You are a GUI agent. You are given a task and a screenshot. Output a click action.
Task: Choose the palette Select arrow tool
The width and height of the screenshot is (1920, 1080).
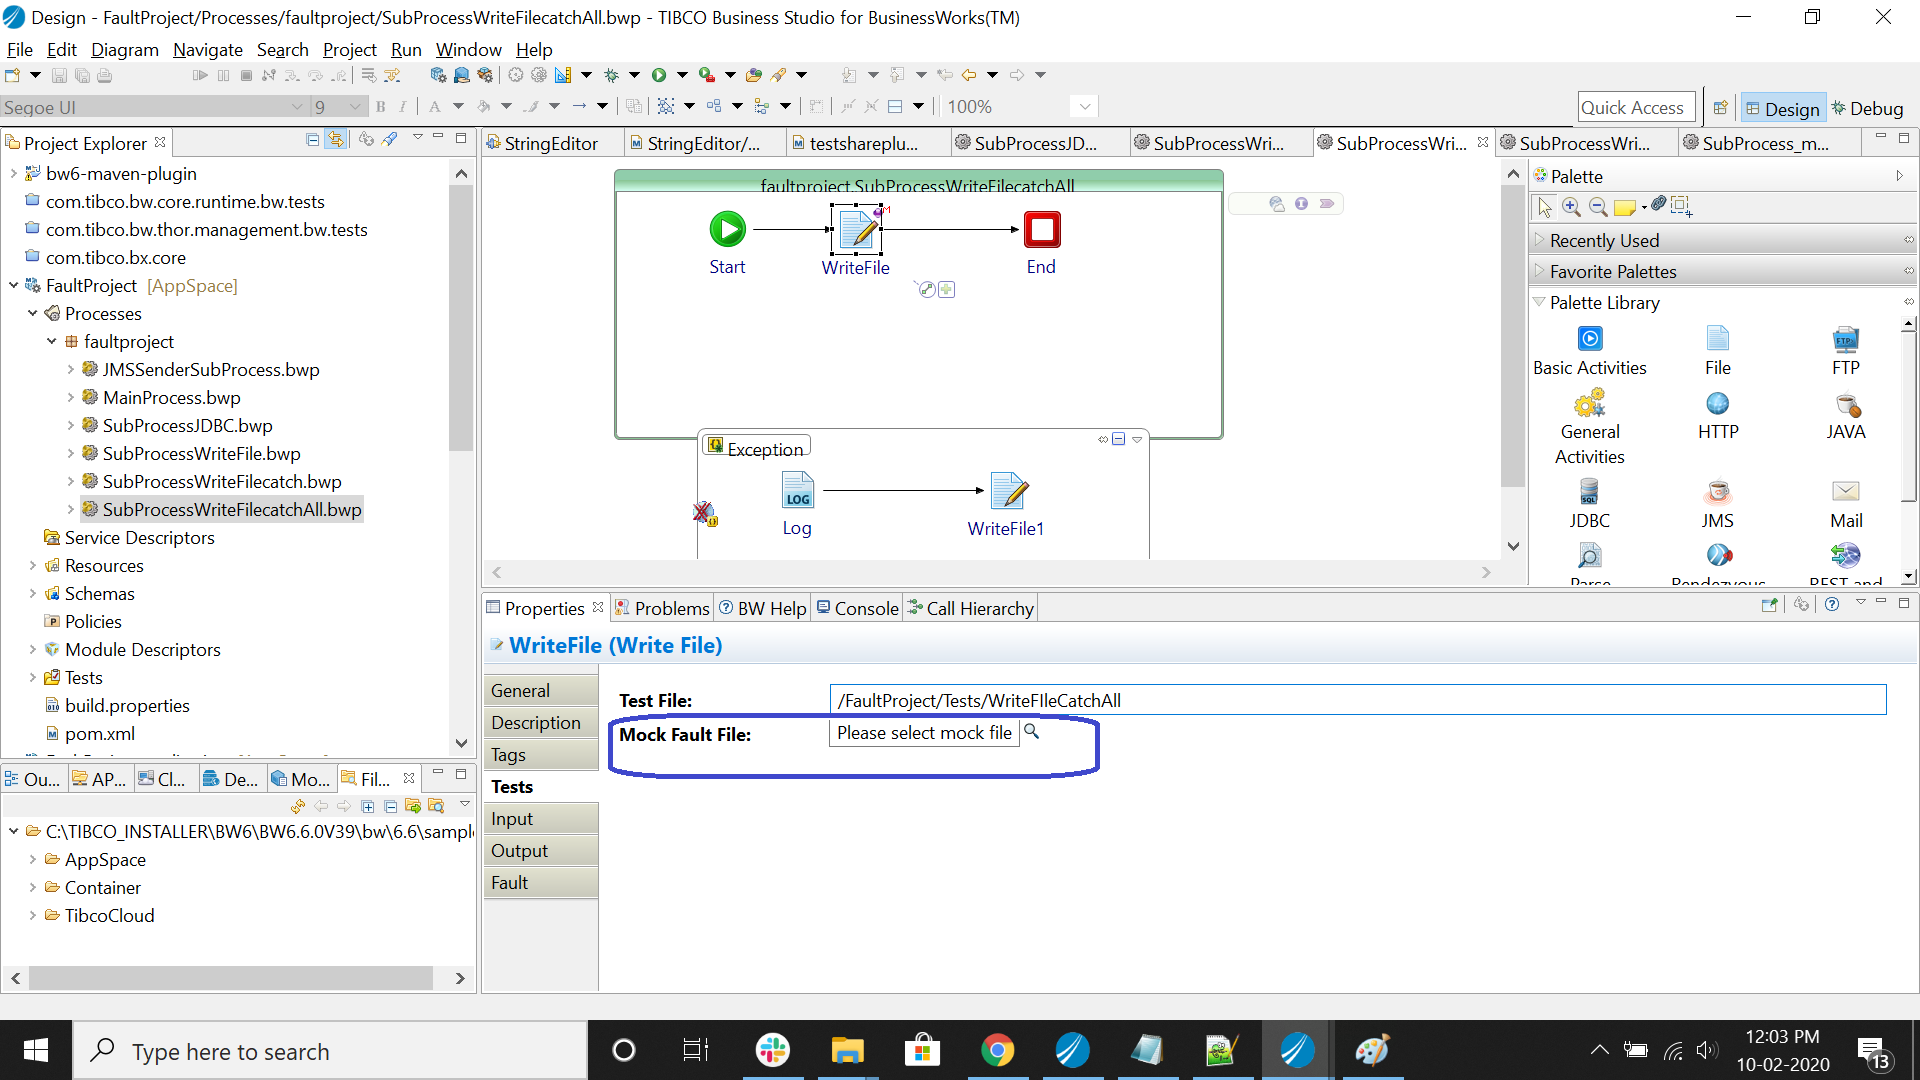coord(1545,207)
